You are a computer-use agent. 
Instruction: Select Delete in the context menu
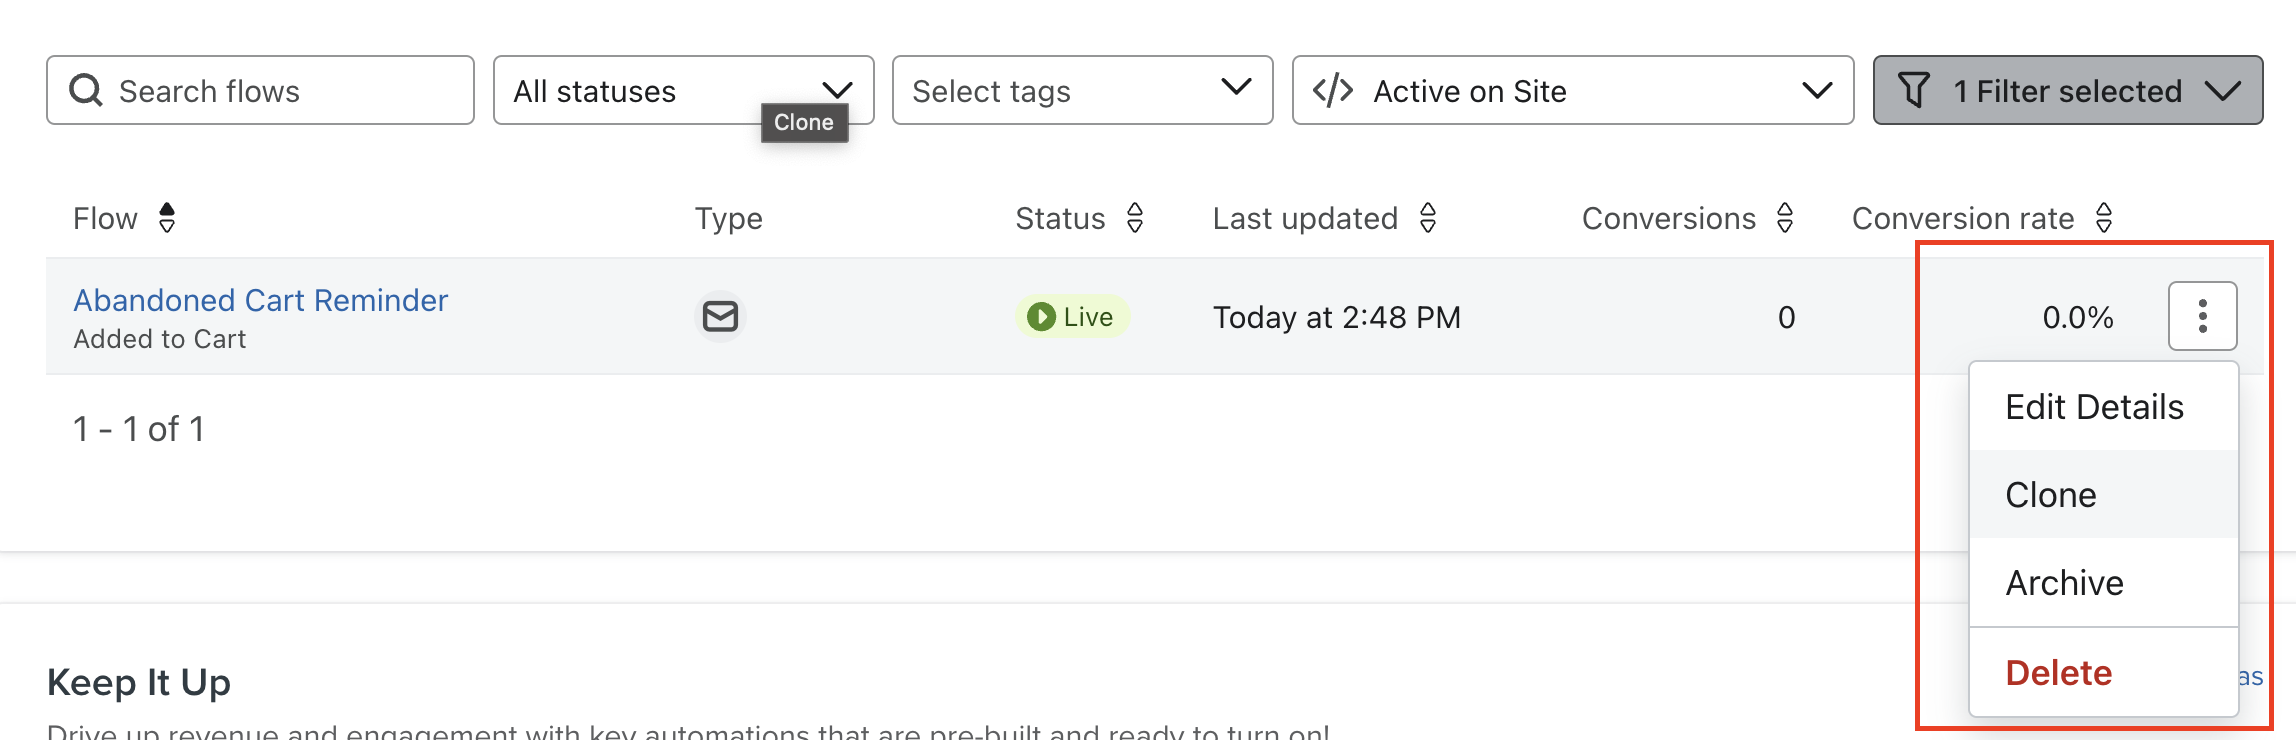coord(2103,673)
